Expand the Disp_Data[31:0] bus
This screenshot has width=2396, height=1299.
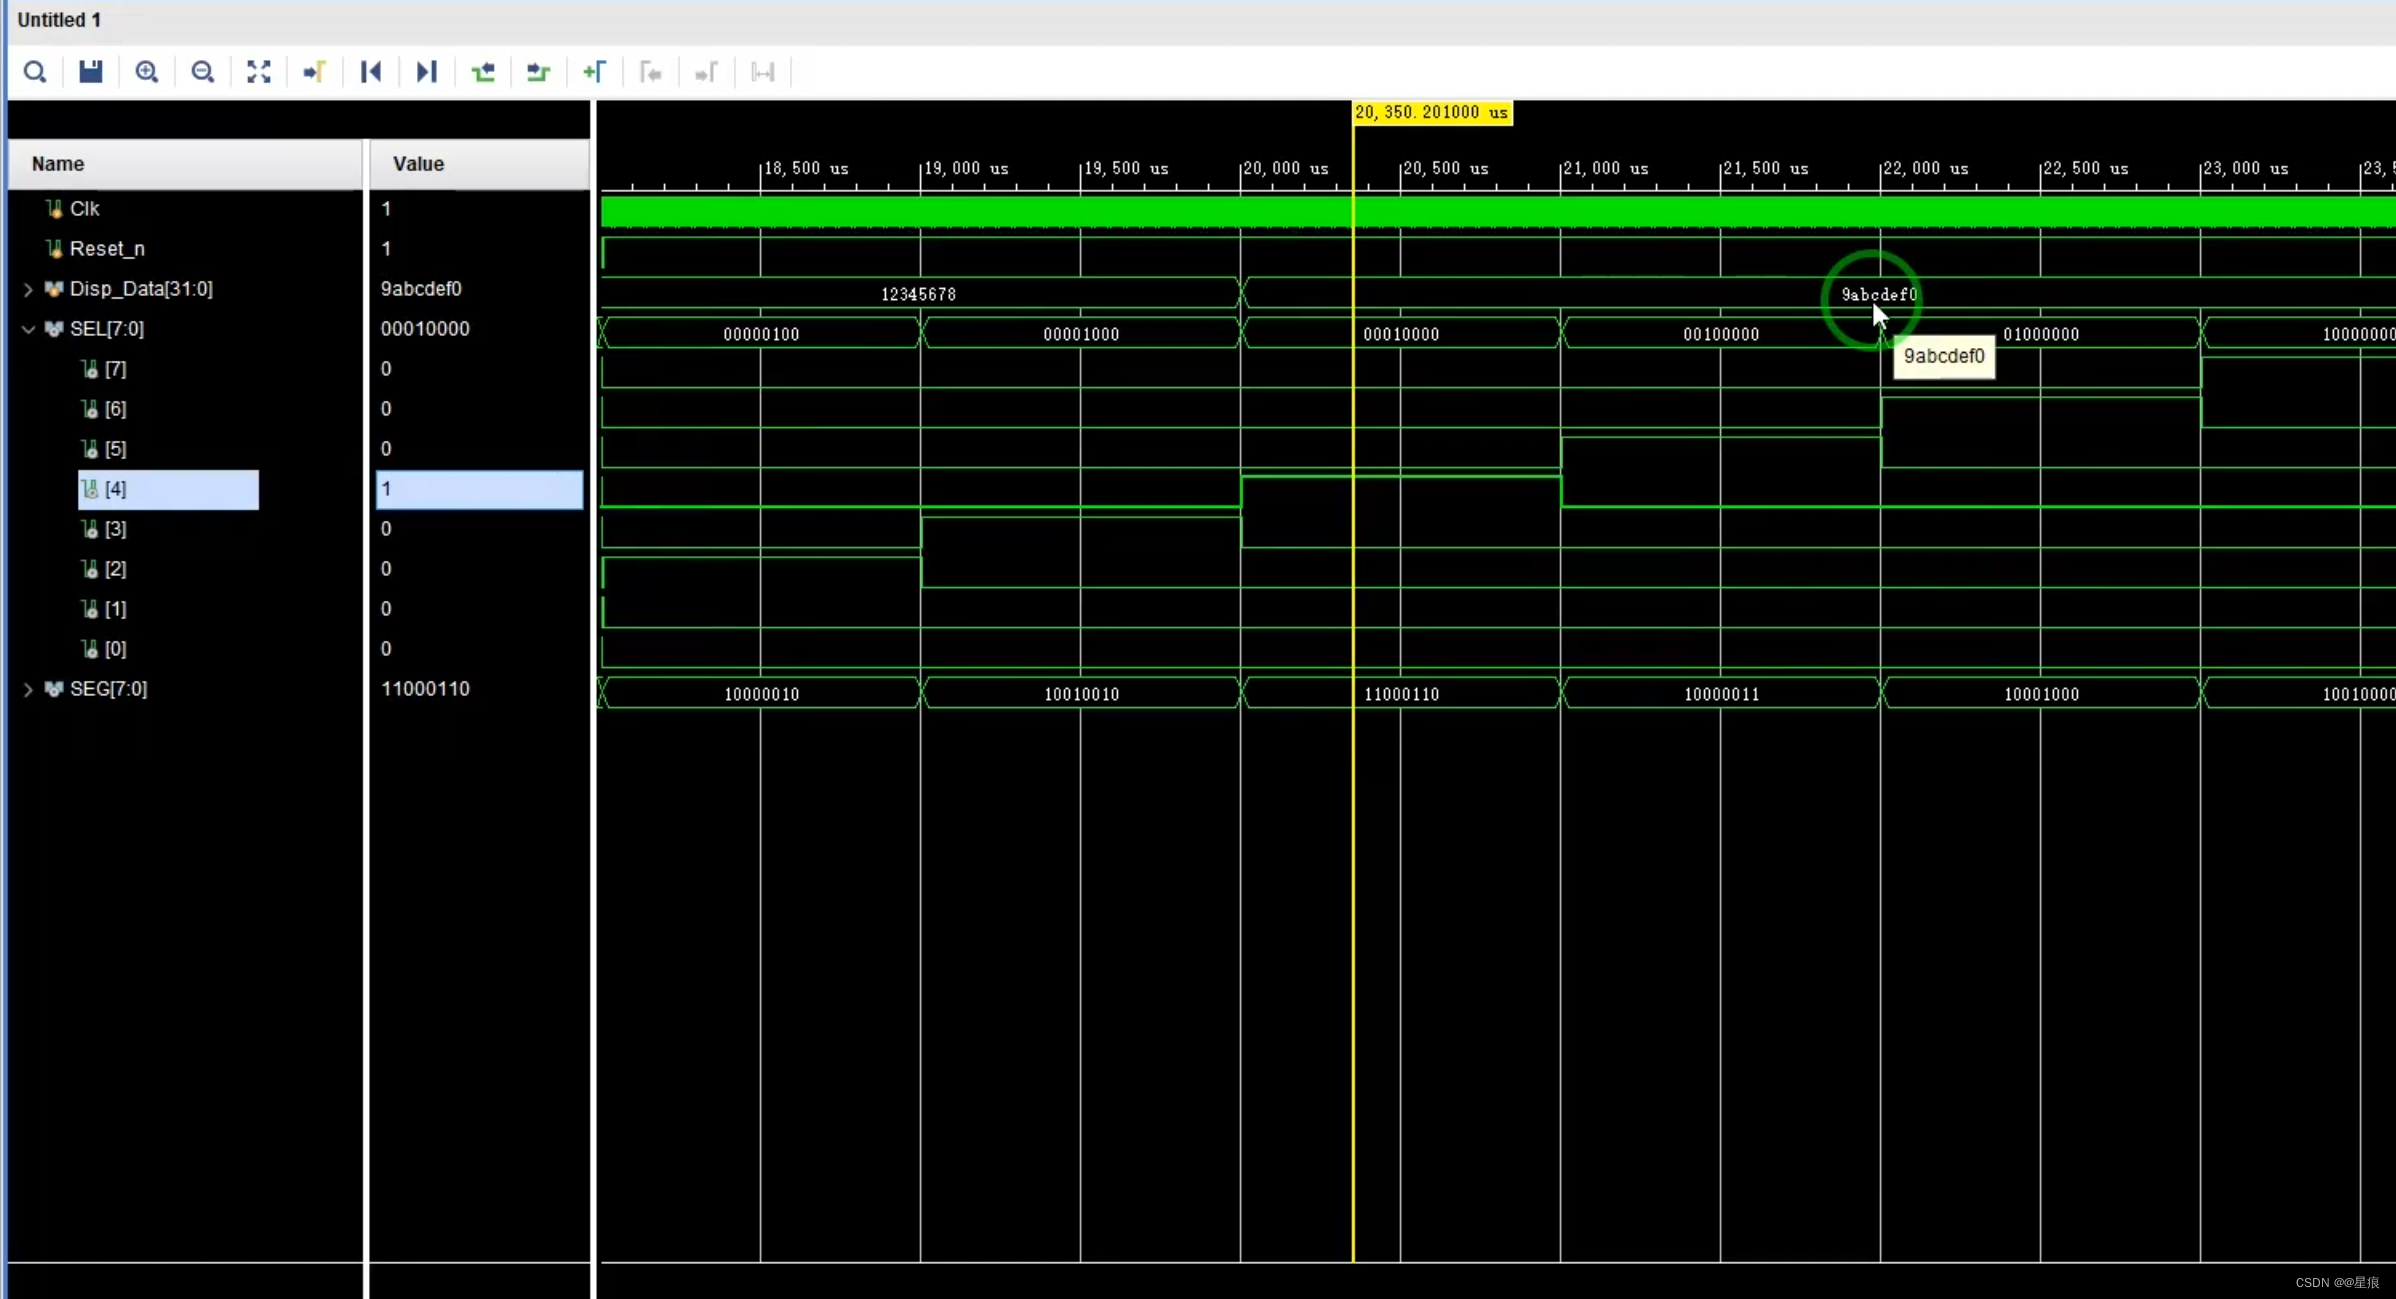pos(28,289)
